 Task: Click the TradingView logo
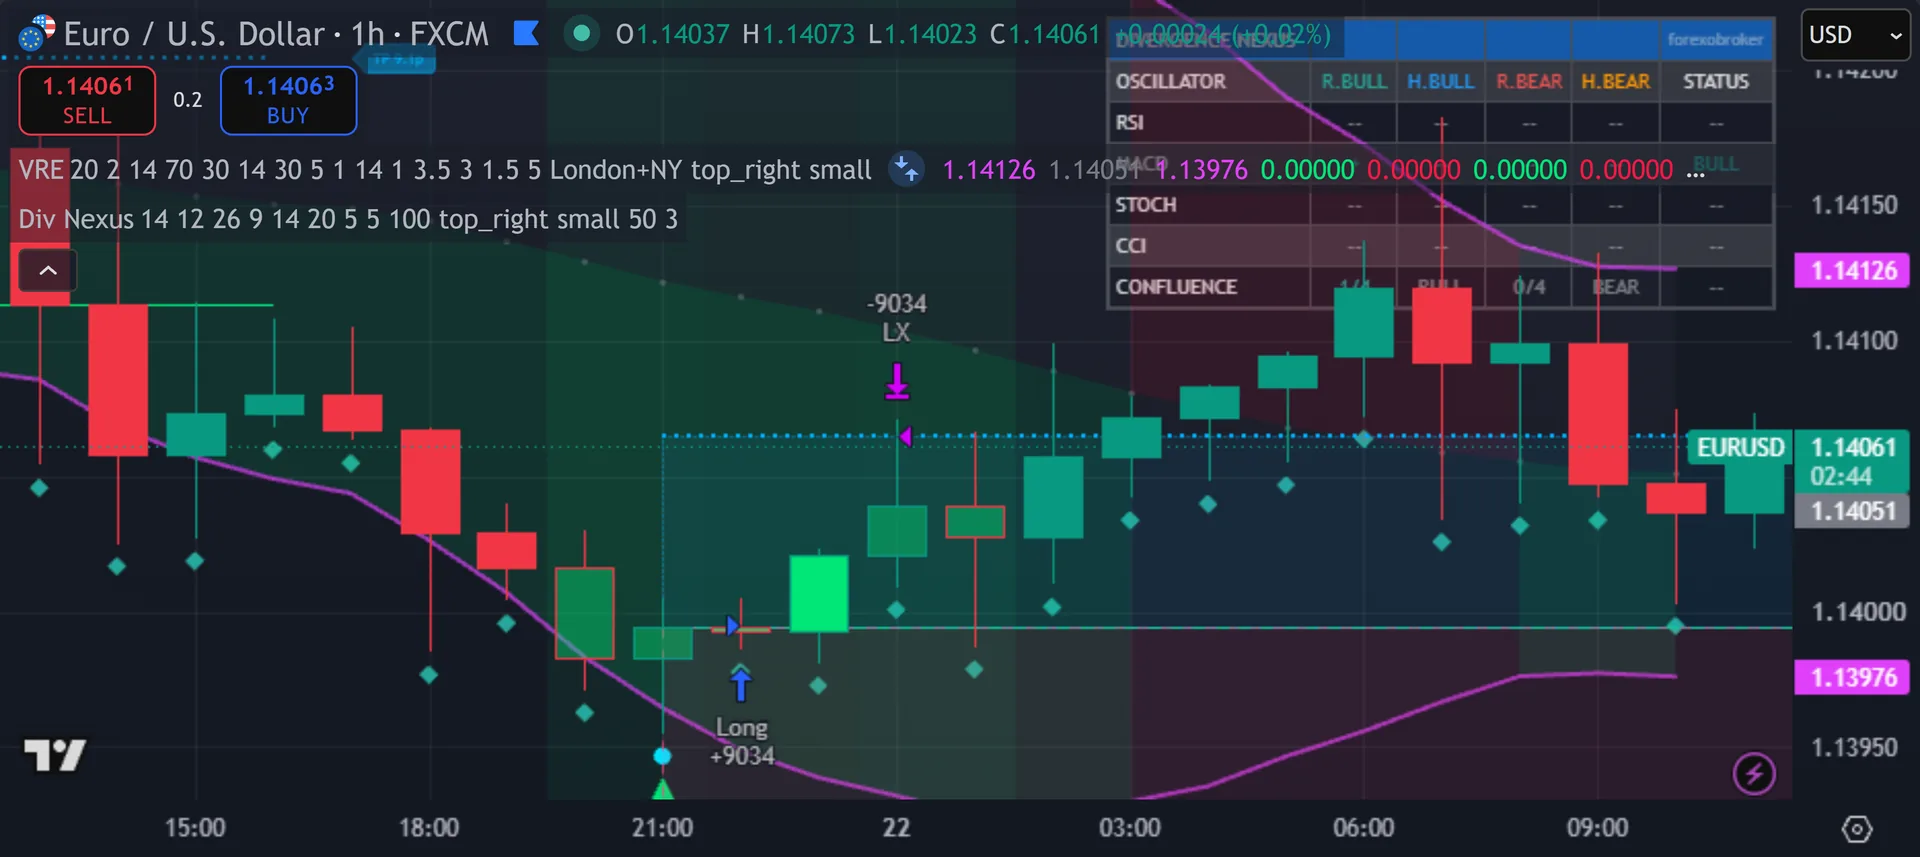(x=54, y=755)
